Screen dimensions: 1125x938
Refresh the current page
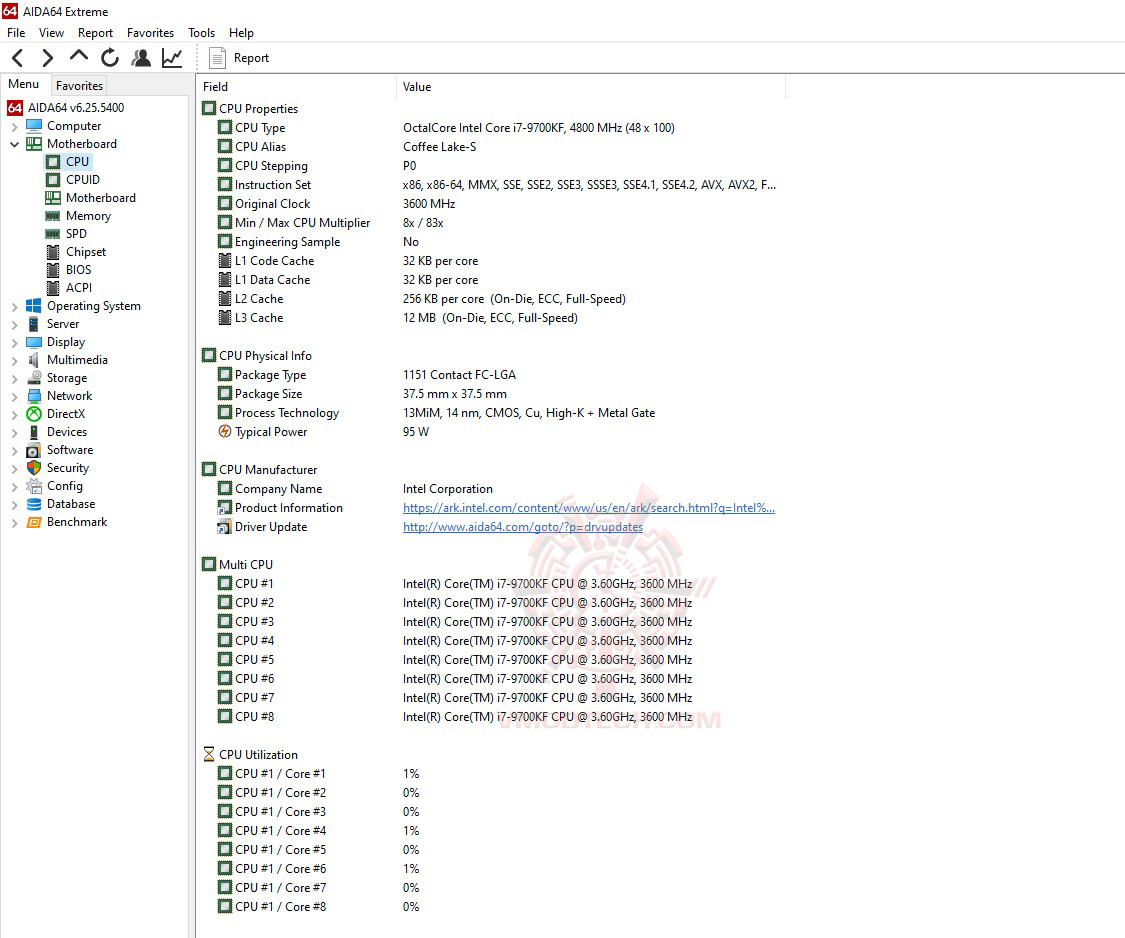coord(110,57)
